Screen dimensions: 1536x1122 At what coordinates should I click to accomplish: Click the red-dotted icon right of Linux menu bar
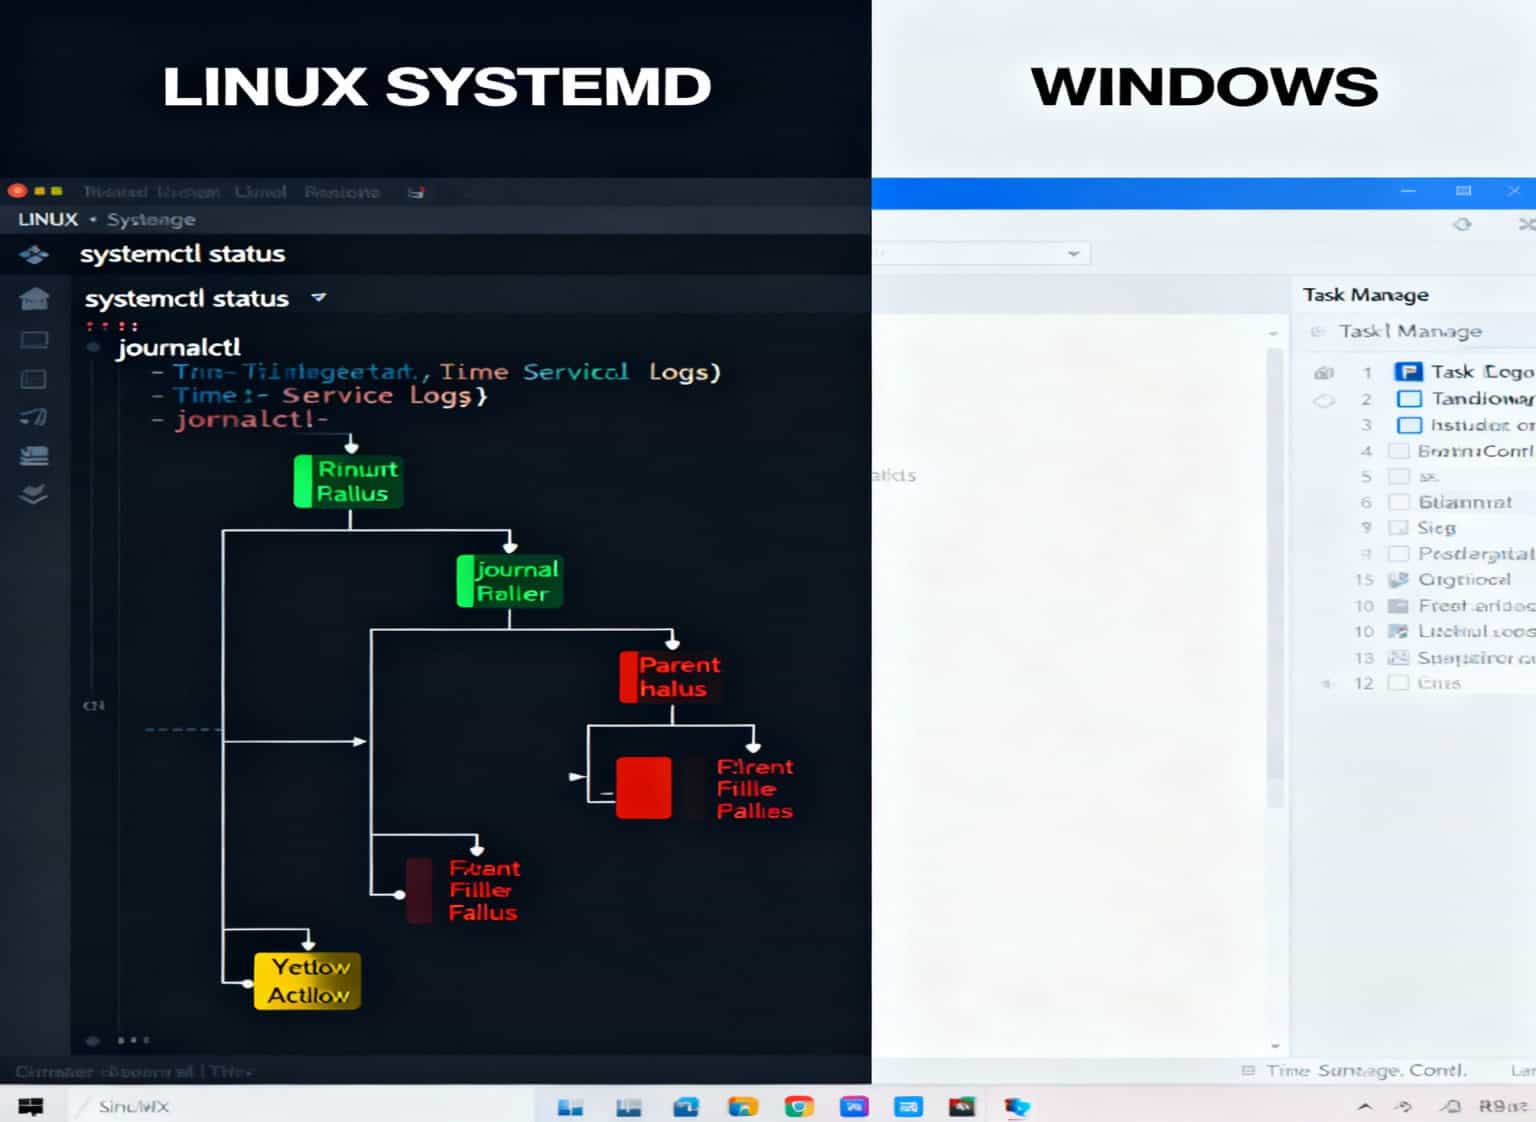click(x=416, y=192)
